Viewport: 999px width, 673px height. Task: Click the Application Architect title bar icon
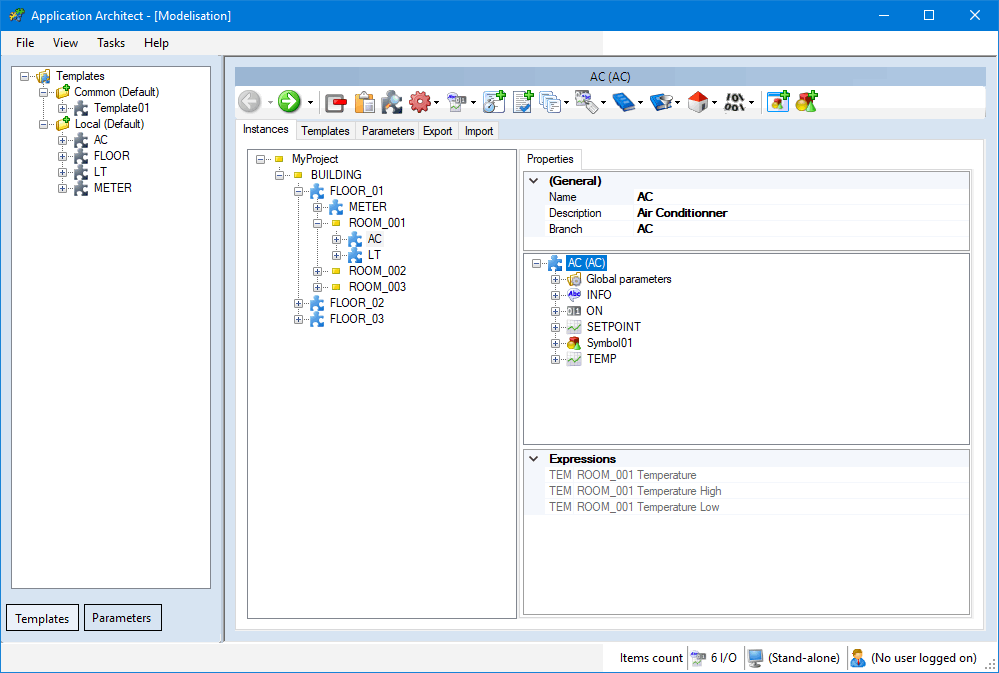pos(17,15)
